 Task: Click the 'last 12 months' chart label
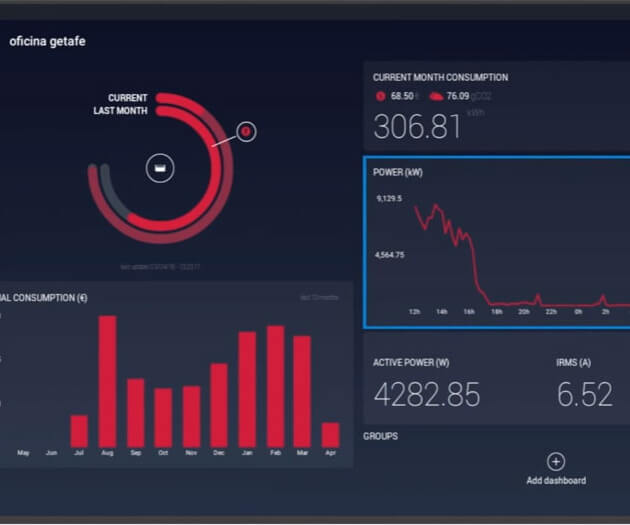(319, 297)
